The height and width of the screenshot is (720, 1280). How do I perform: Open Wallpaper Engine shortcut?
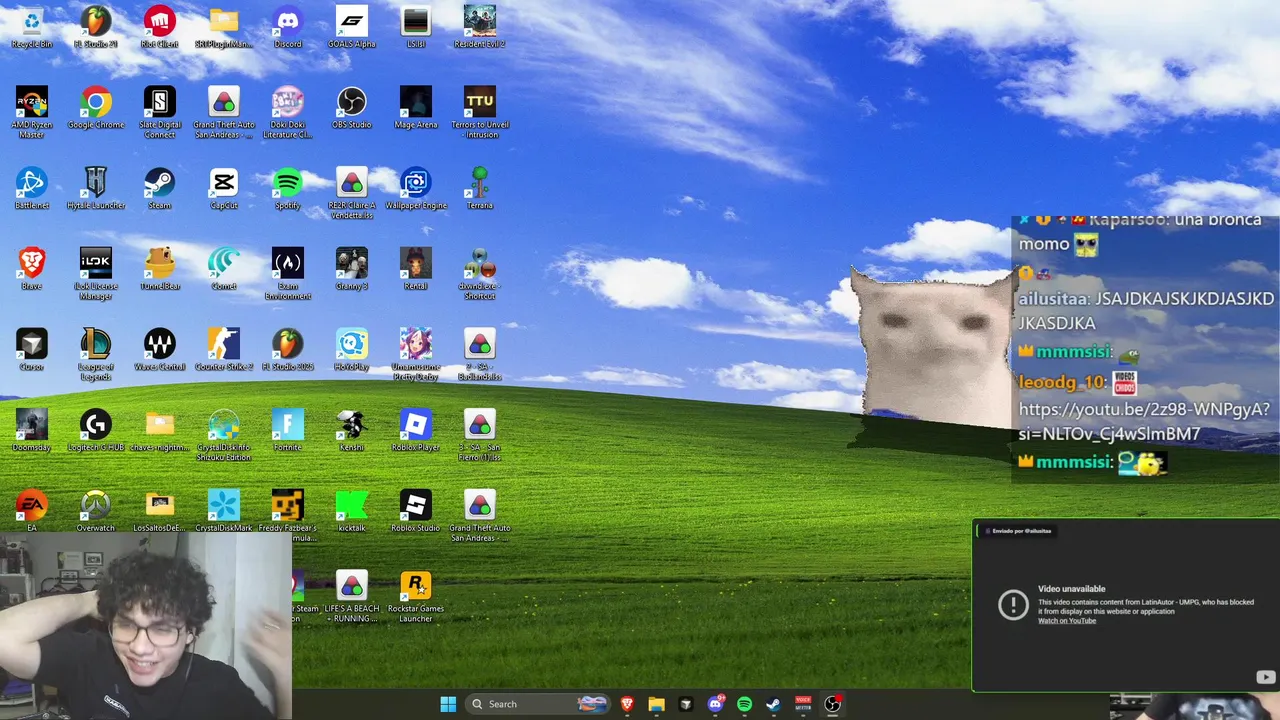(416, 188)
